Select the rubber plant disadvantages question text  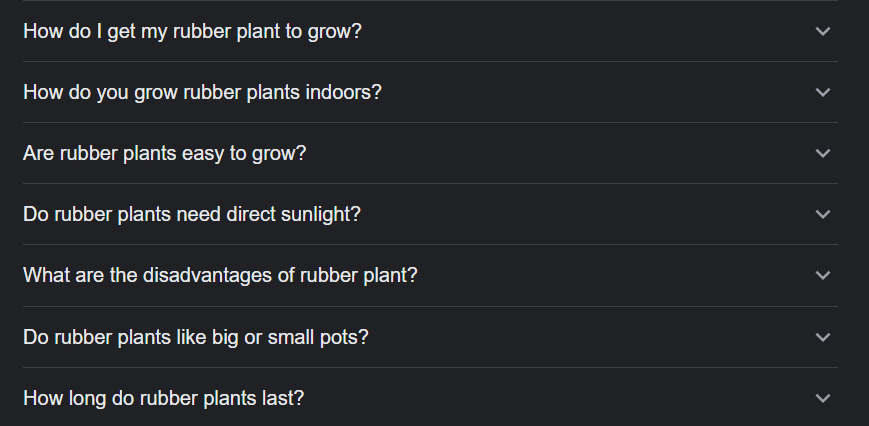(220, 275)
